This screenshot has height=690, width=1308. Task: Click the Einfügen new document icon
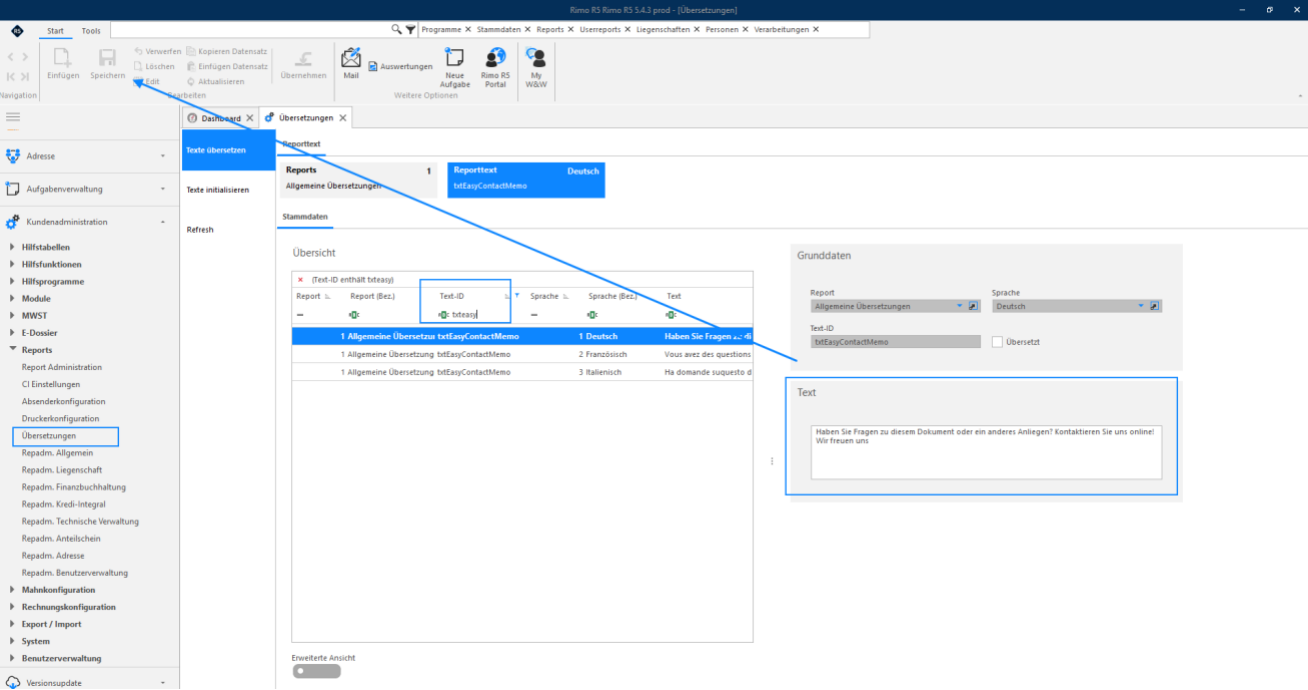pos(62,58)
